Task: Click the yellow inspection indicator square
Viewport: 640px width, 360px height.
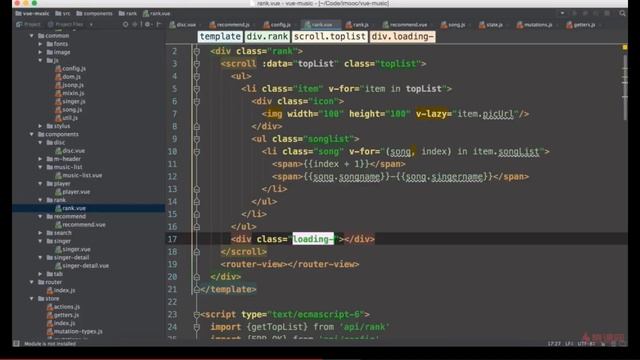Action: [624, 48]
